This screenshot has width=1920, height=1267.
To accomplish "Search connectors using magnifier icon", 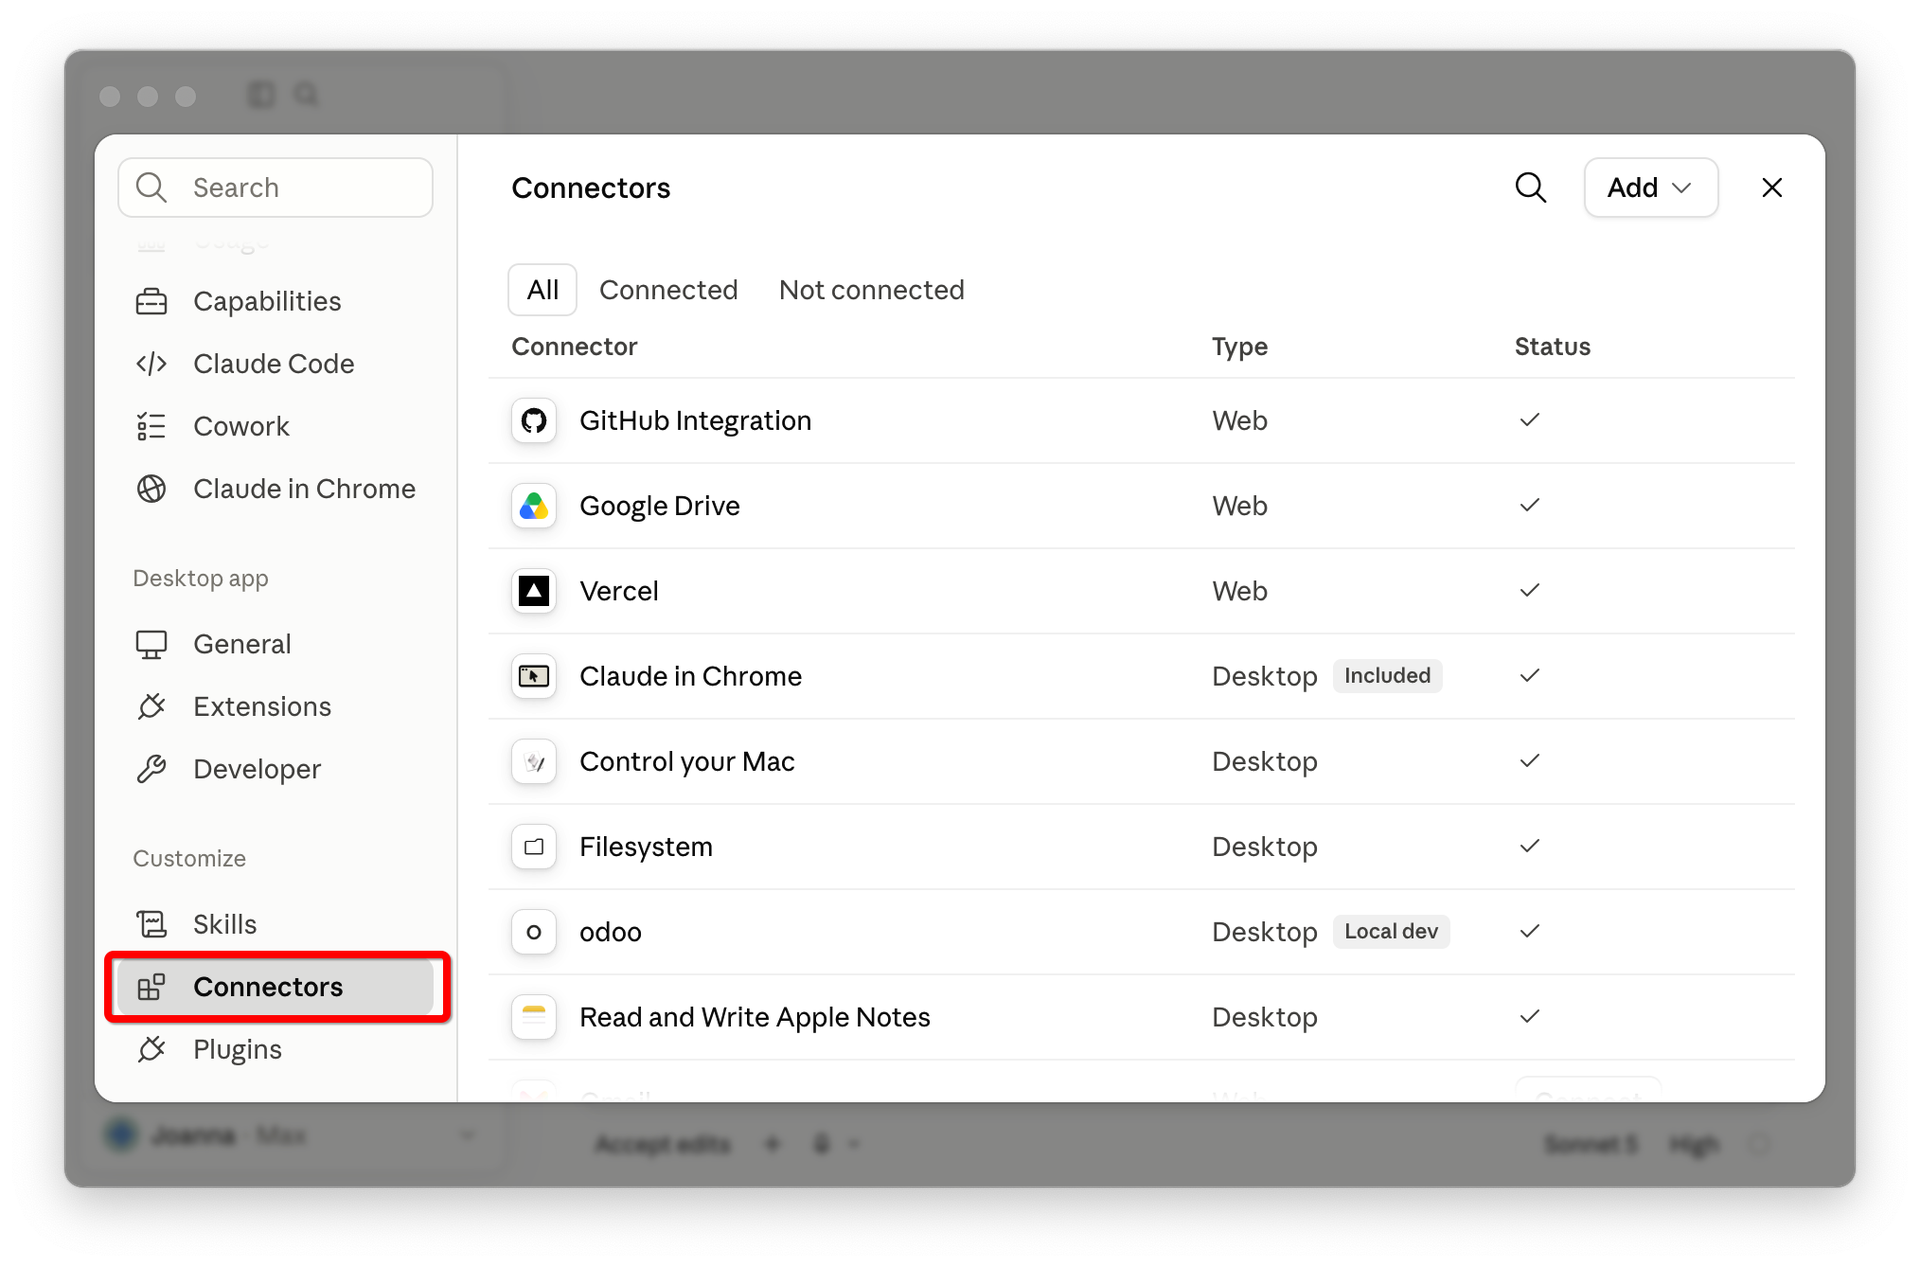I will (1531, 187).
